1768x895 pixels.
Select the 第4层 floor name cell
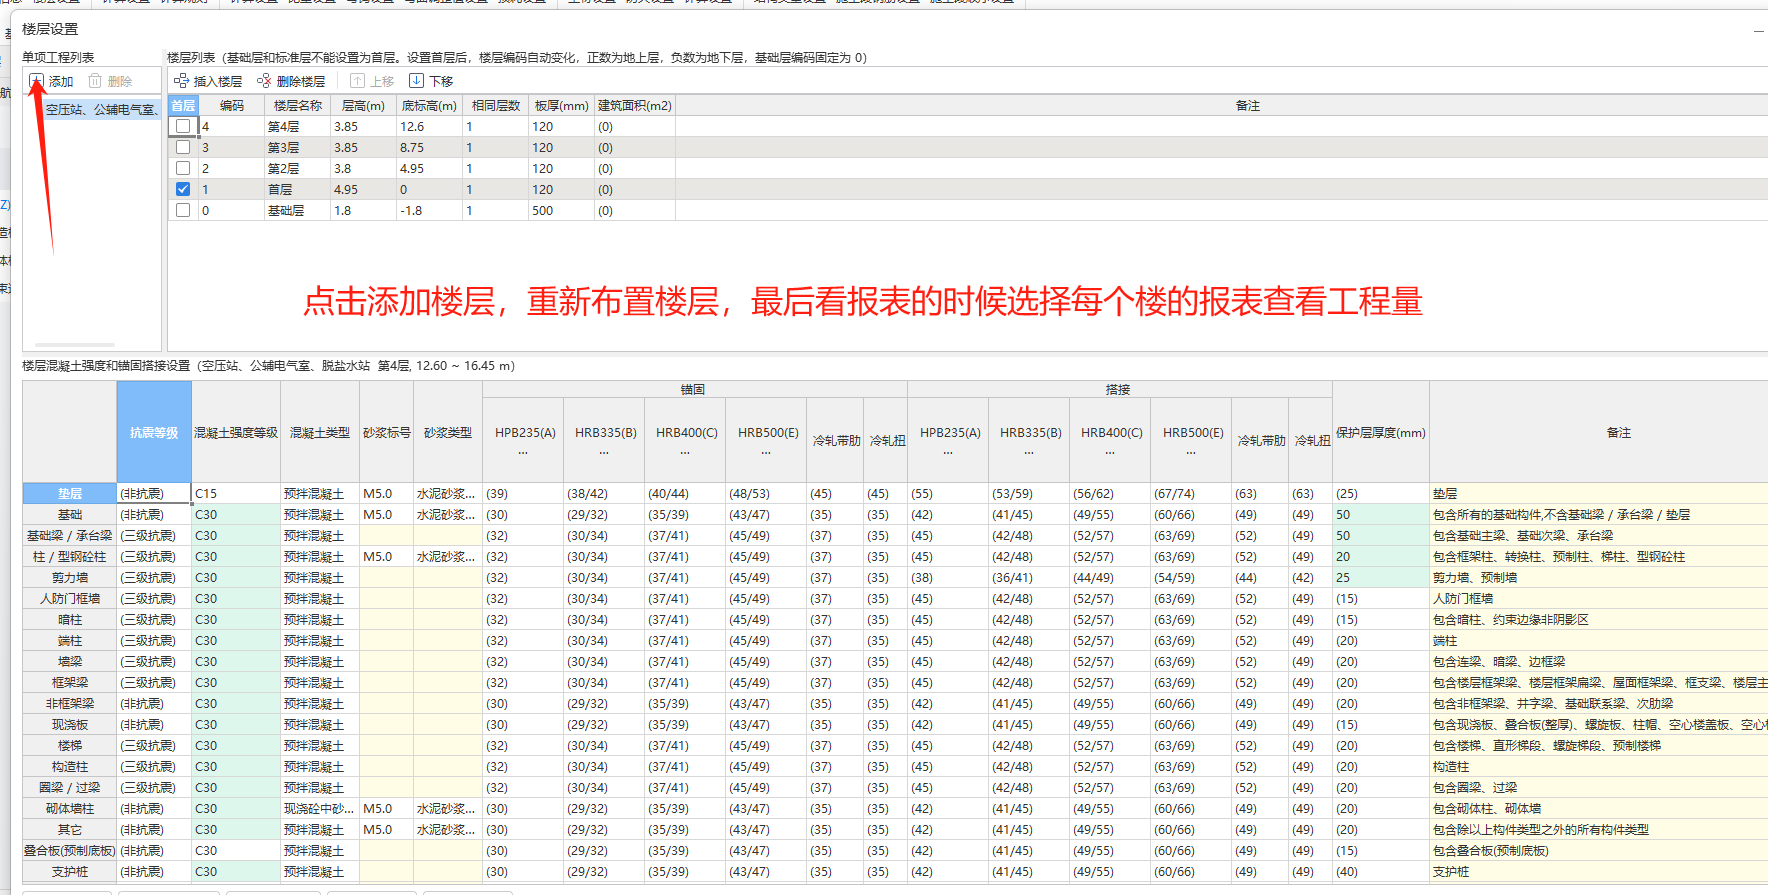298,126
